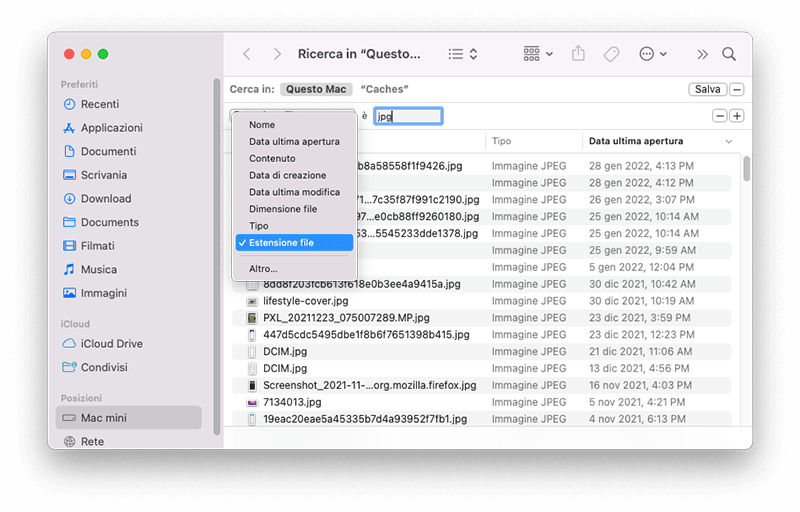Viewport: 800px width, 512px height.
Task: Add a new search criterion row
Action: [x=737, y=116]
